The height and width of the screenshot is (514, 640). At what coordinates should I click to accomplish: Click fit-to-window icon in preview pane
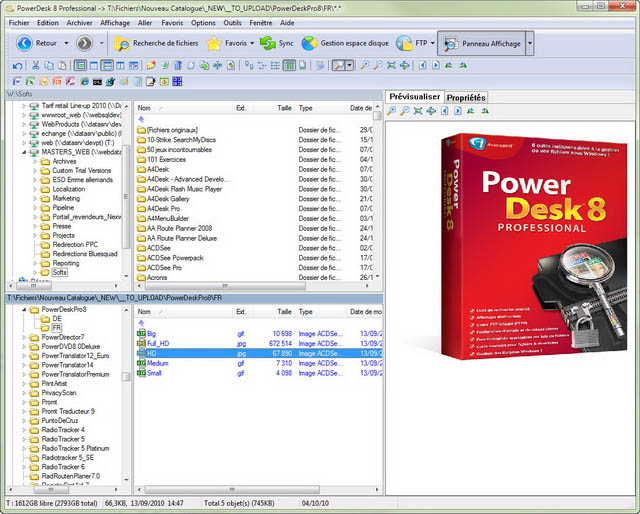[418, 111]
